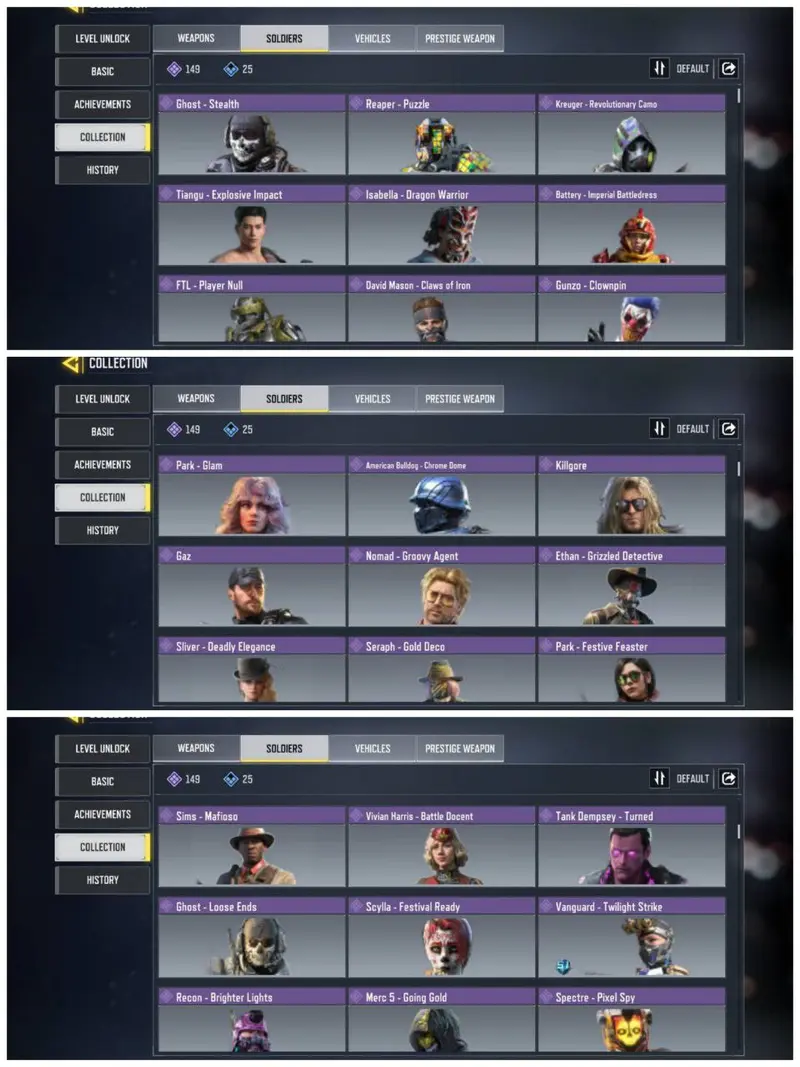This screenshot has width=800, height=1067.
Task: Click the rarity icon next to Ghost - Stealth
Action: point(166,103)
